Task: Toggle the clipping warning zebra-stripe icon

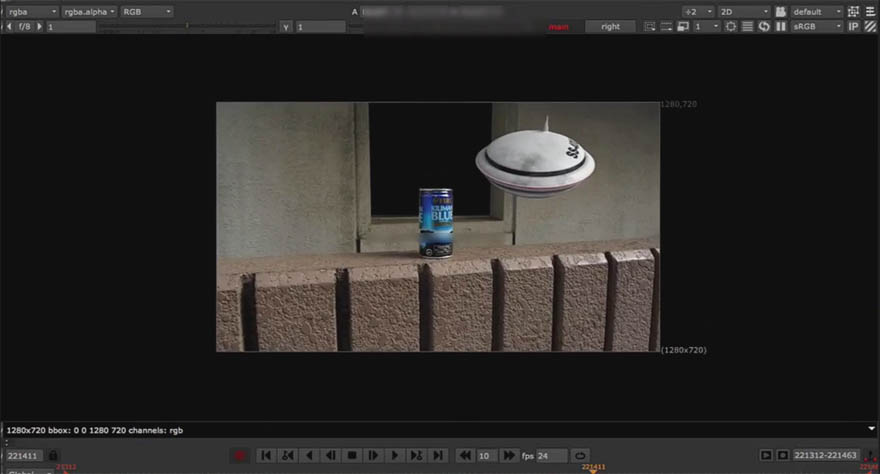Action: pyautogui.click(x=870, y=26)
